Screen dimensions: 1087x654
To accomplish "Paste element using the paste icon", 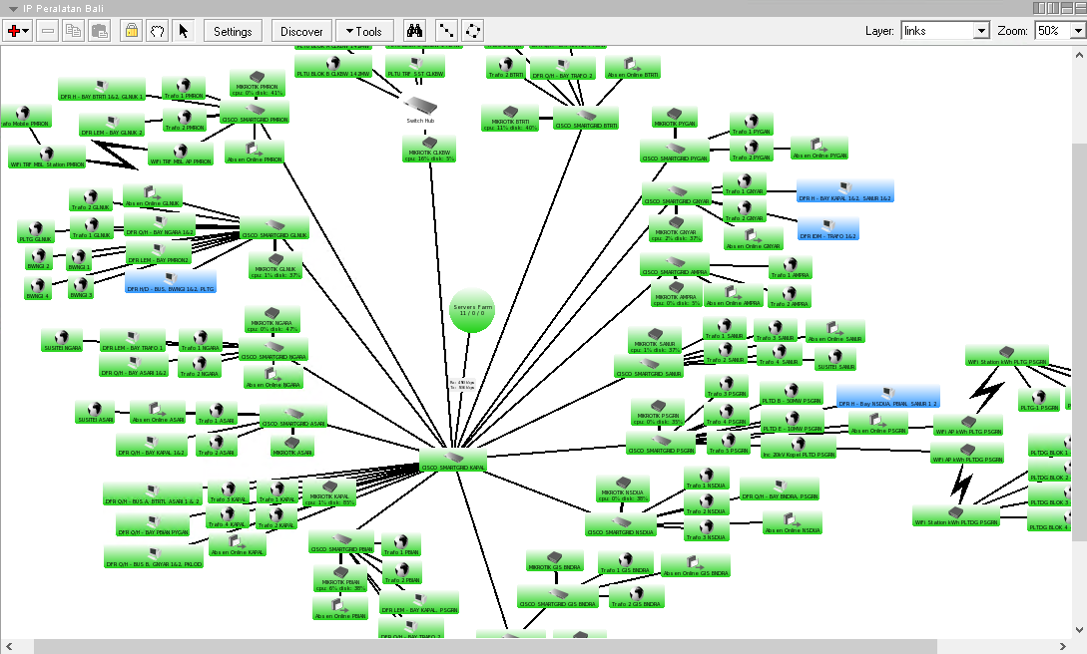I will tap(97, 31).
